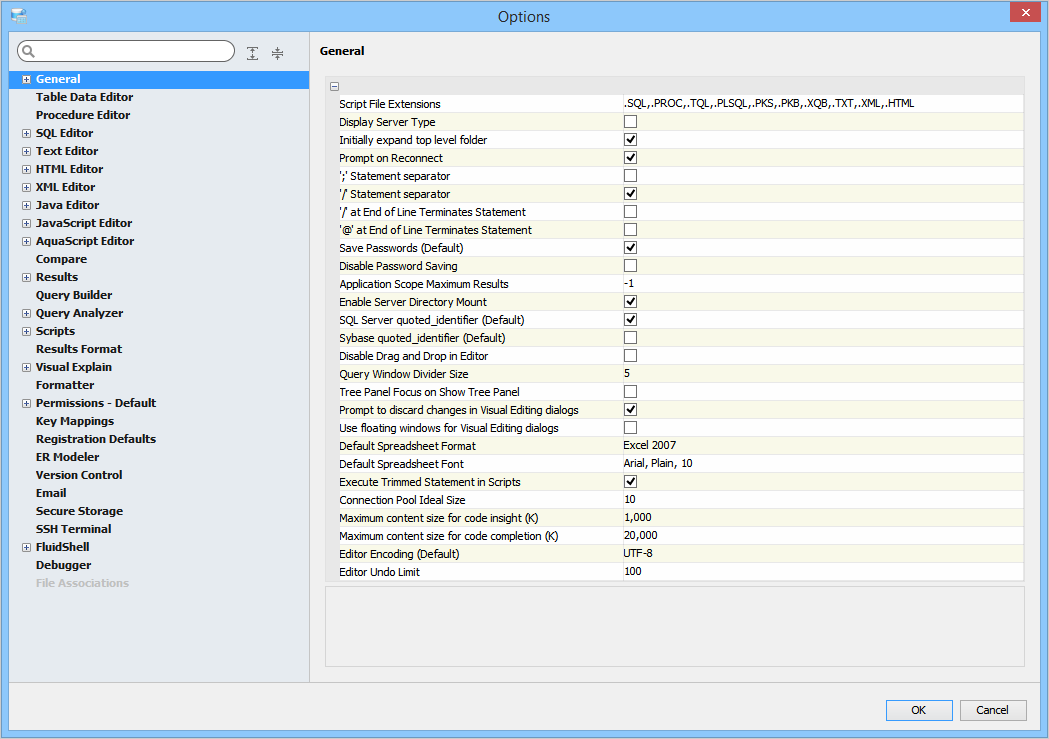The width and height of the screenshot is (1049, 739).
Task: Open the Key Mappings options page
Action: 75,421
